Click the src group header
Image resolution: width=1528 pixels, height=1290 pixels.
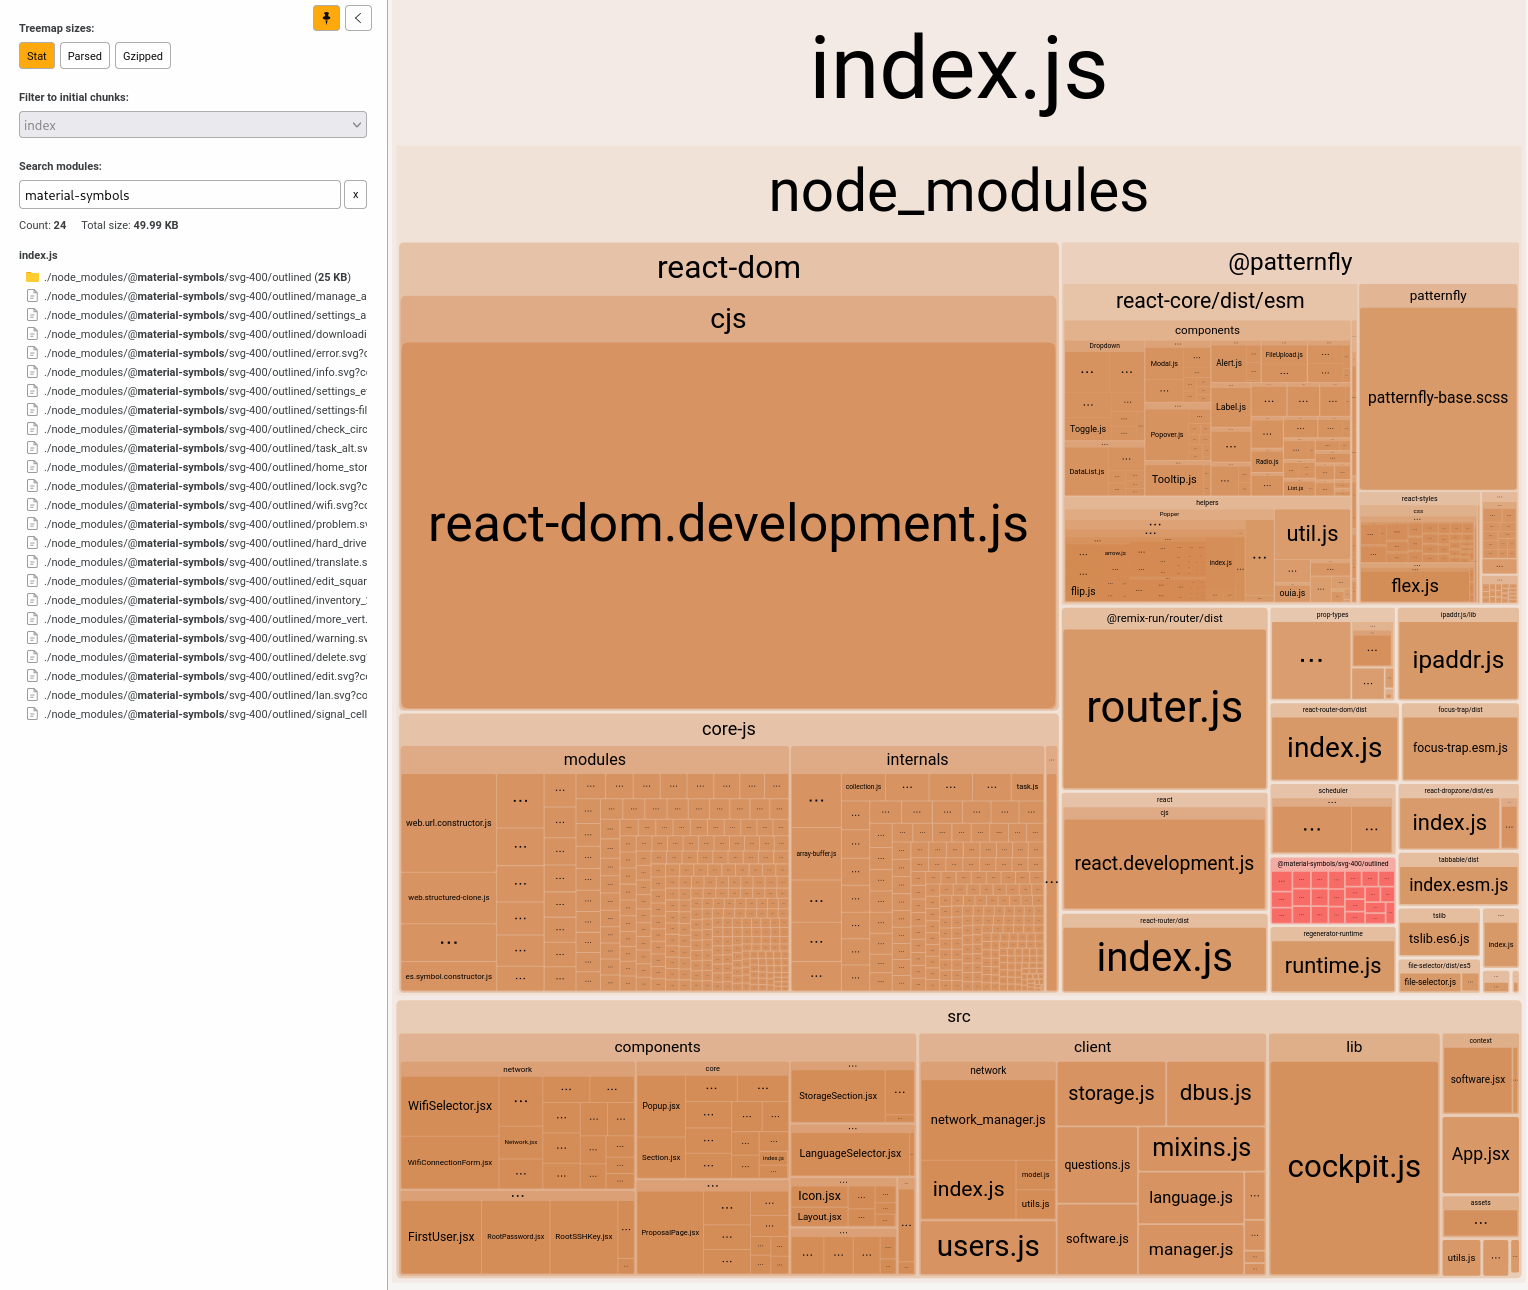(x=958, y=1017)
